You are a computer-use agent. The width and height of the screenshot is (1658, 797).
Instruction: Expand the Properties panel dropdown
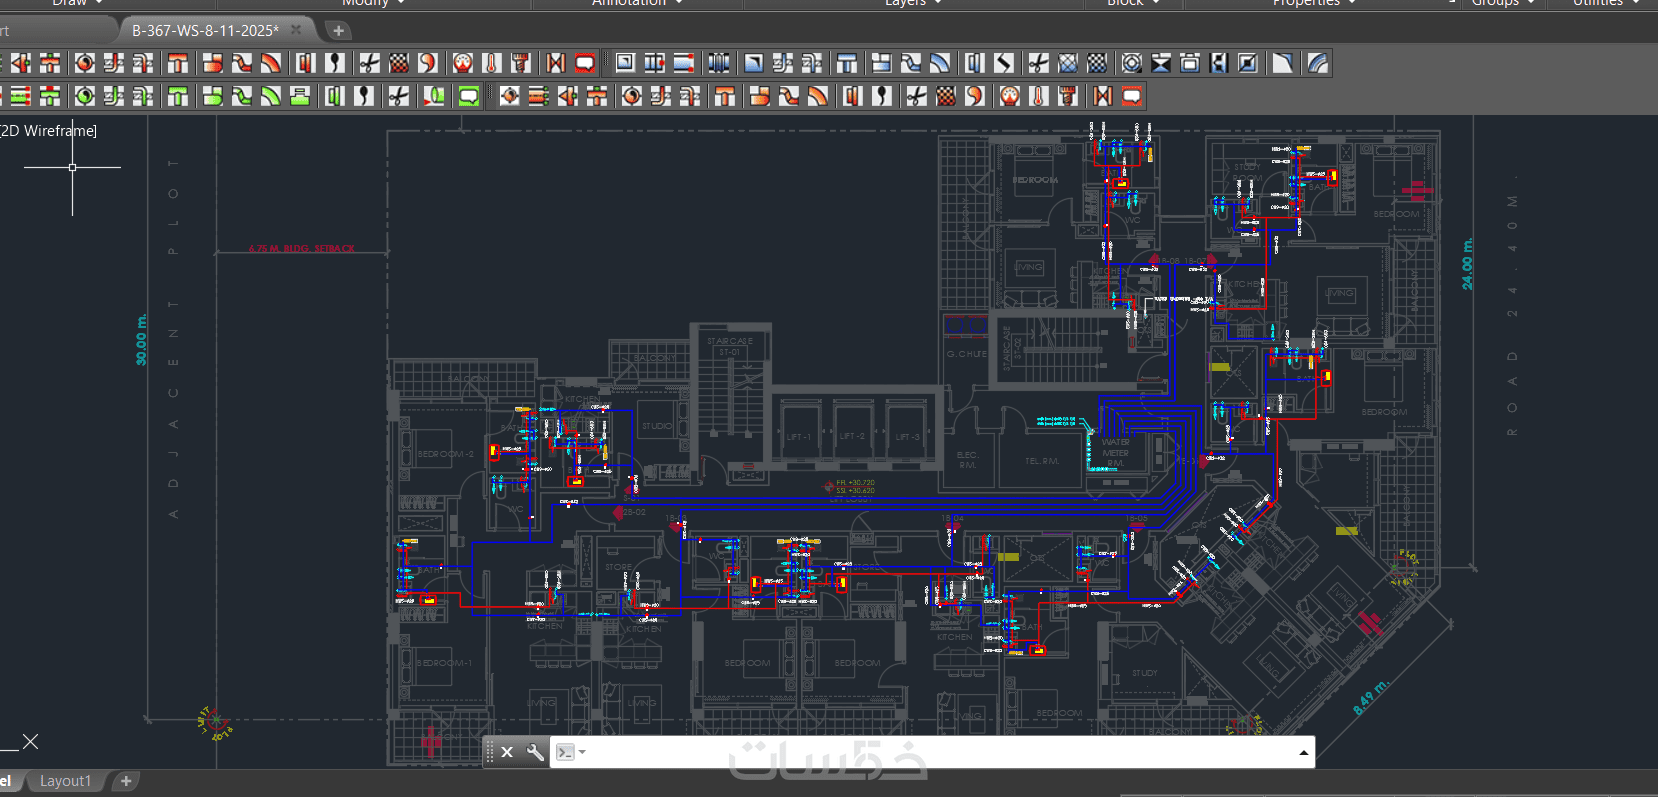click(x=1352, y=3)
